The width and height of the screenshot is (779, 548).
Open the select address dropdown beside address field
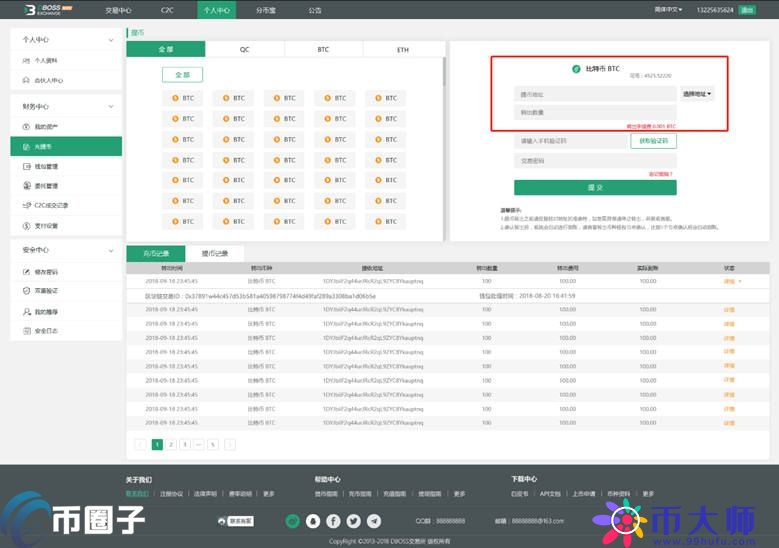coord(697,94)
